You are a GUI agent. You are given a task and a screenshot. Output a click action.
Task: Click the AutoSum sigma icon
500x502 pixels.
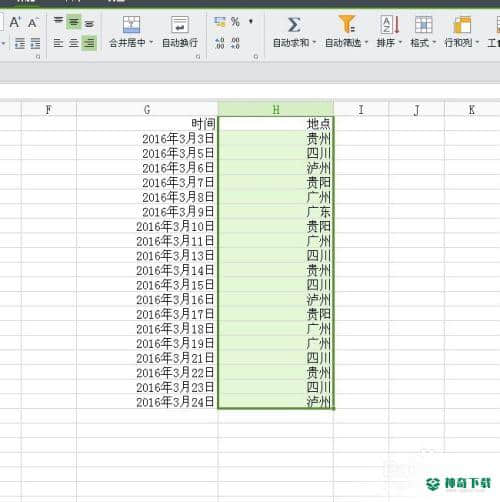pyautogui.click(x=294, y=25)
